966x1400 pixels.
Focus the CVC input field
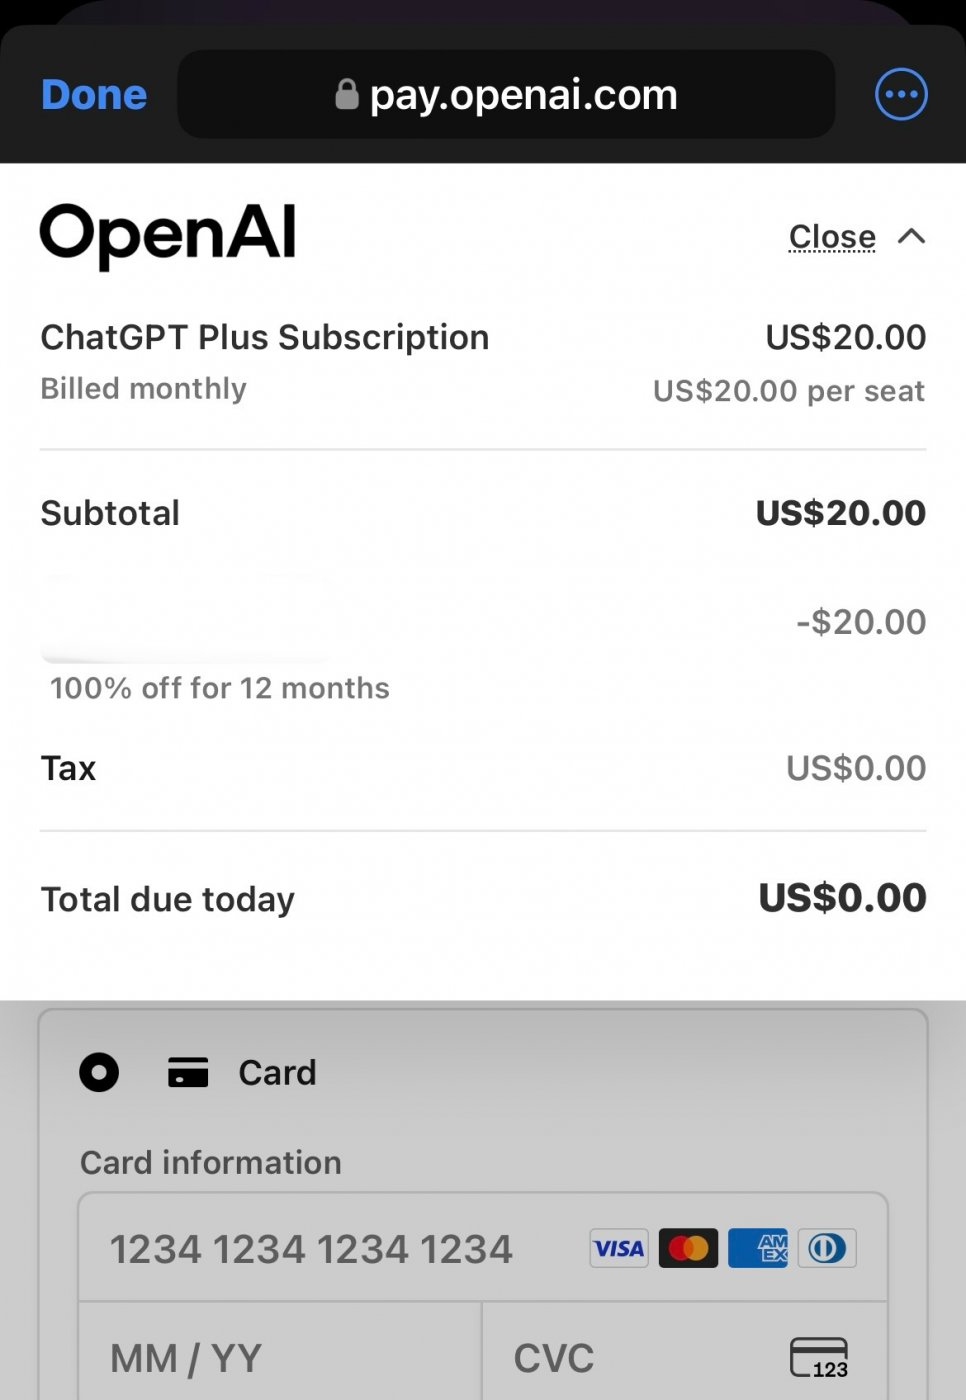(640, 1357)
